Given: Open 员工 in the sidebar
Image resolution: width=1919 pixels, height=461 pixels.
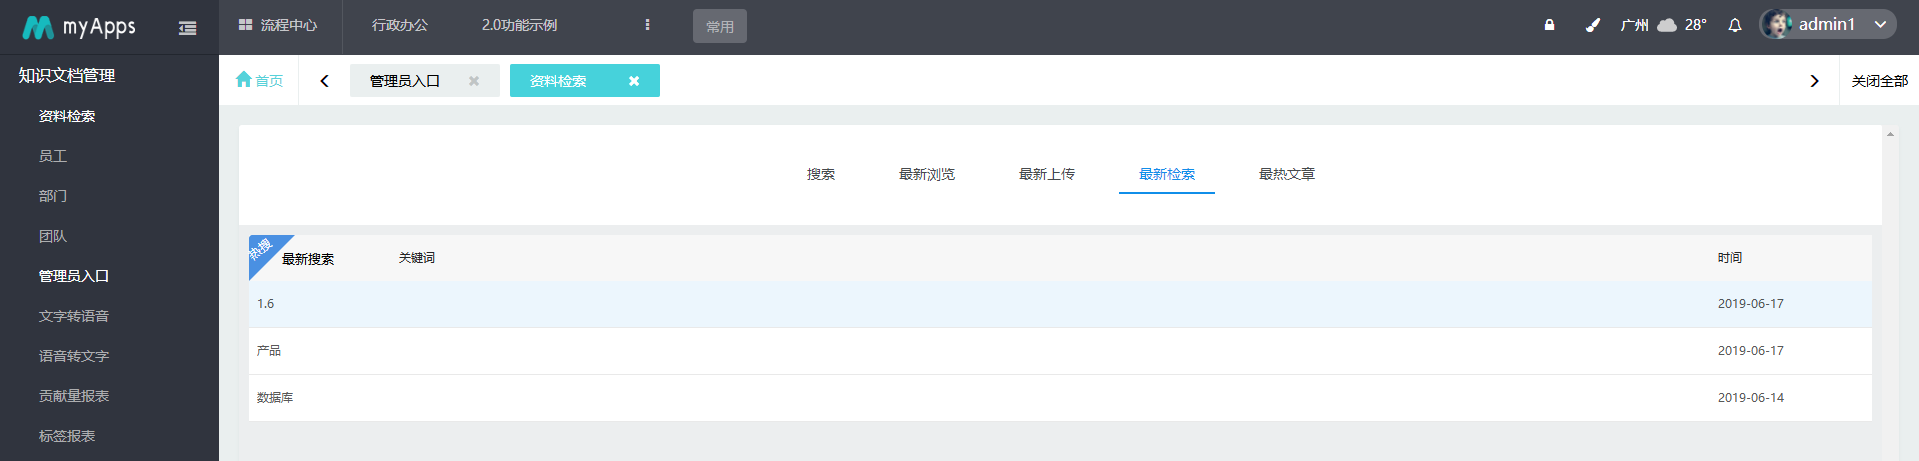Looking at the screenshot, I should [53, 156].
